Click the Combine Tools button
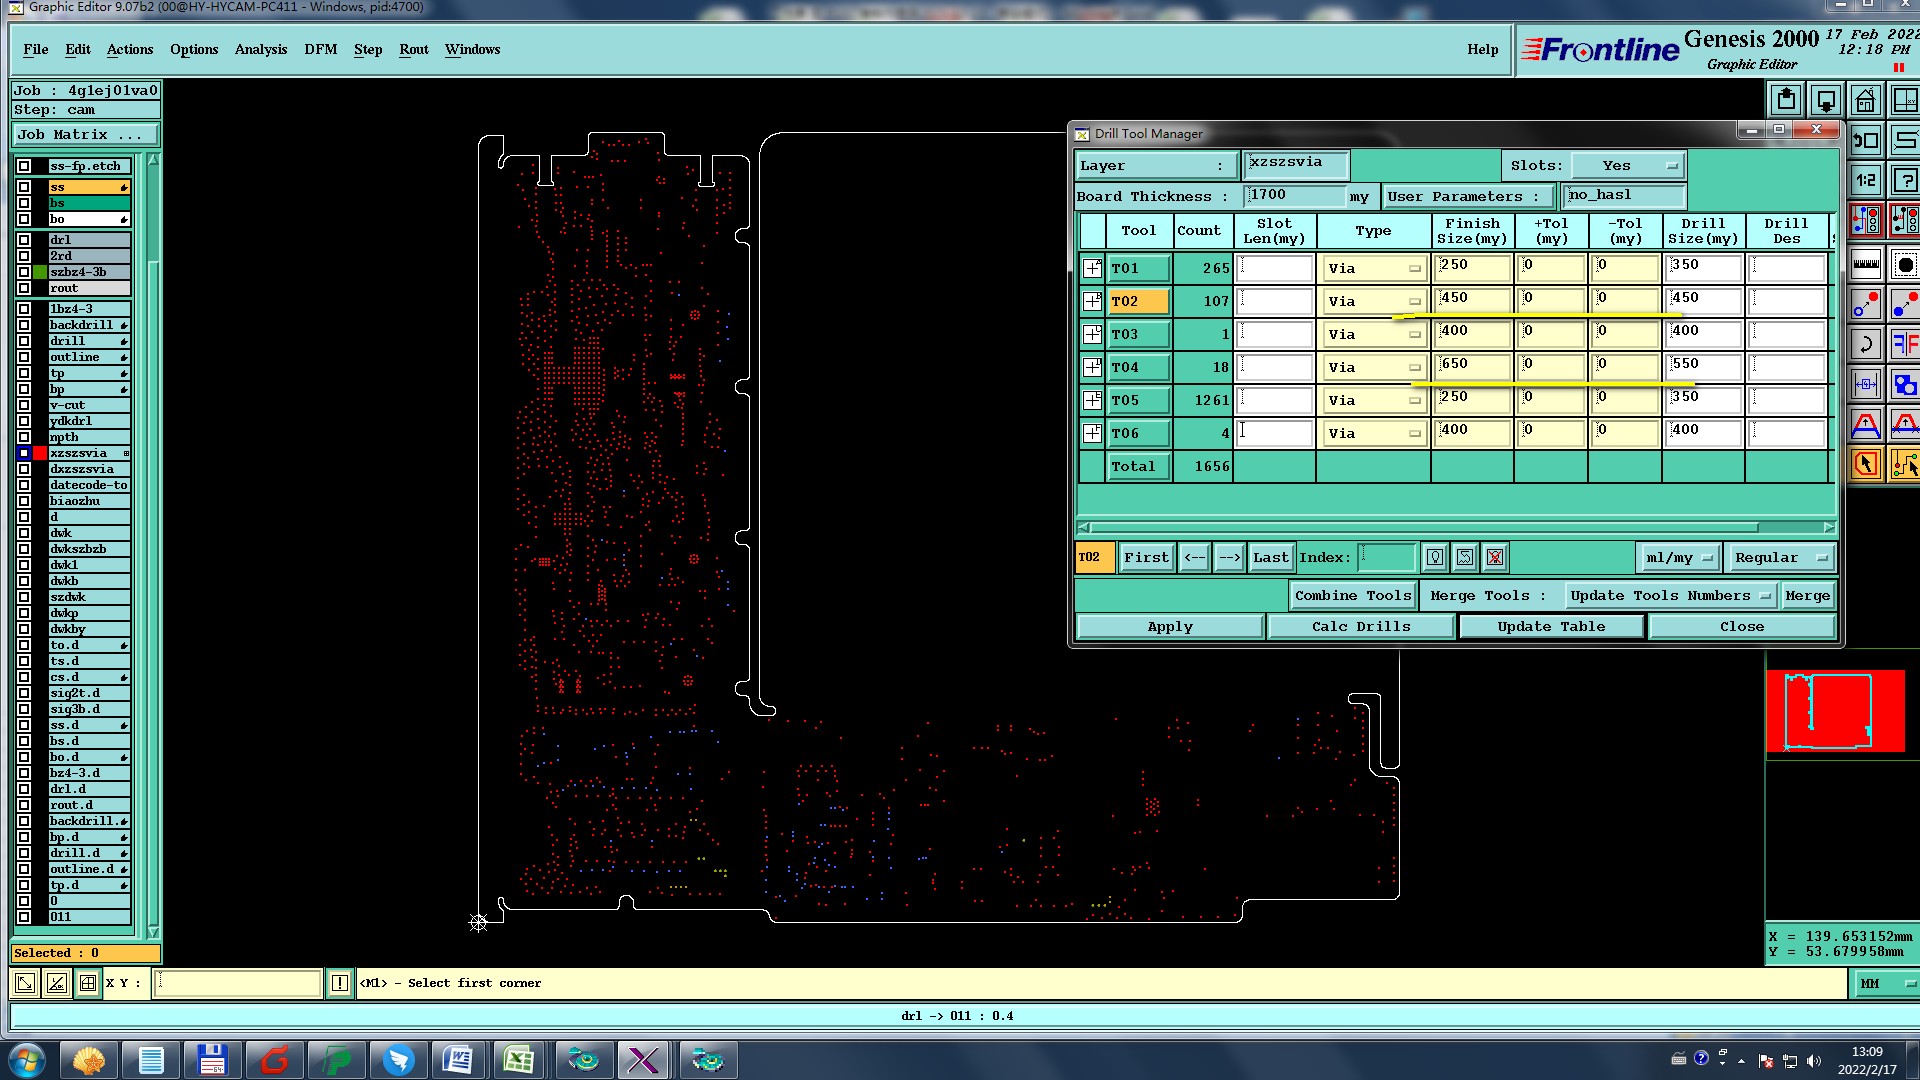The image size is (1920, 1080). [x=1352, y=596]
